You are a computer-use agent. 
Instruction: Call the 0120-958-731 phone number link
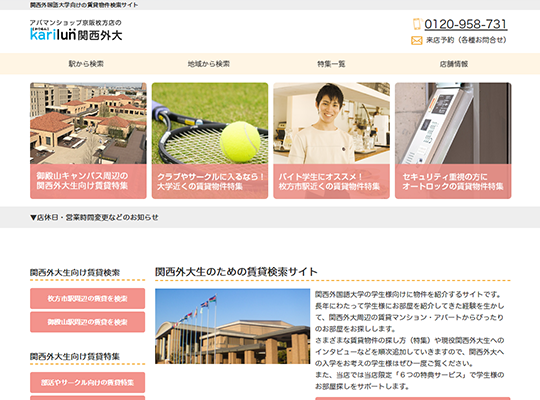tap(465, 24)
